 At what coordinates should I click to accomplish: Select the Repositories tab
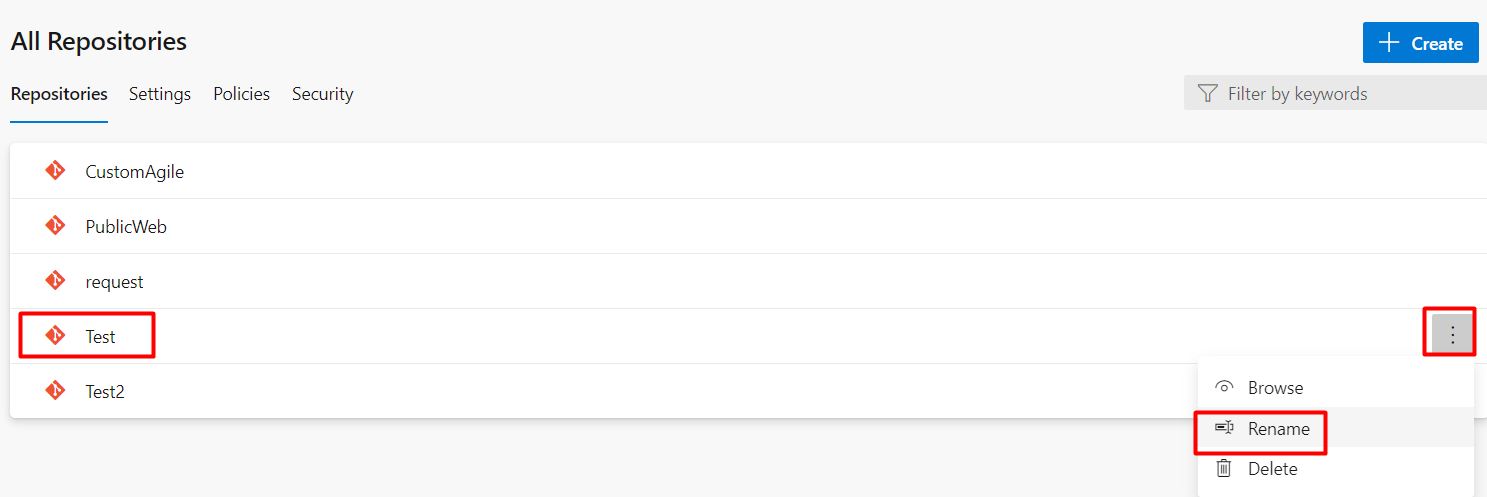click(x=59, y=94)
